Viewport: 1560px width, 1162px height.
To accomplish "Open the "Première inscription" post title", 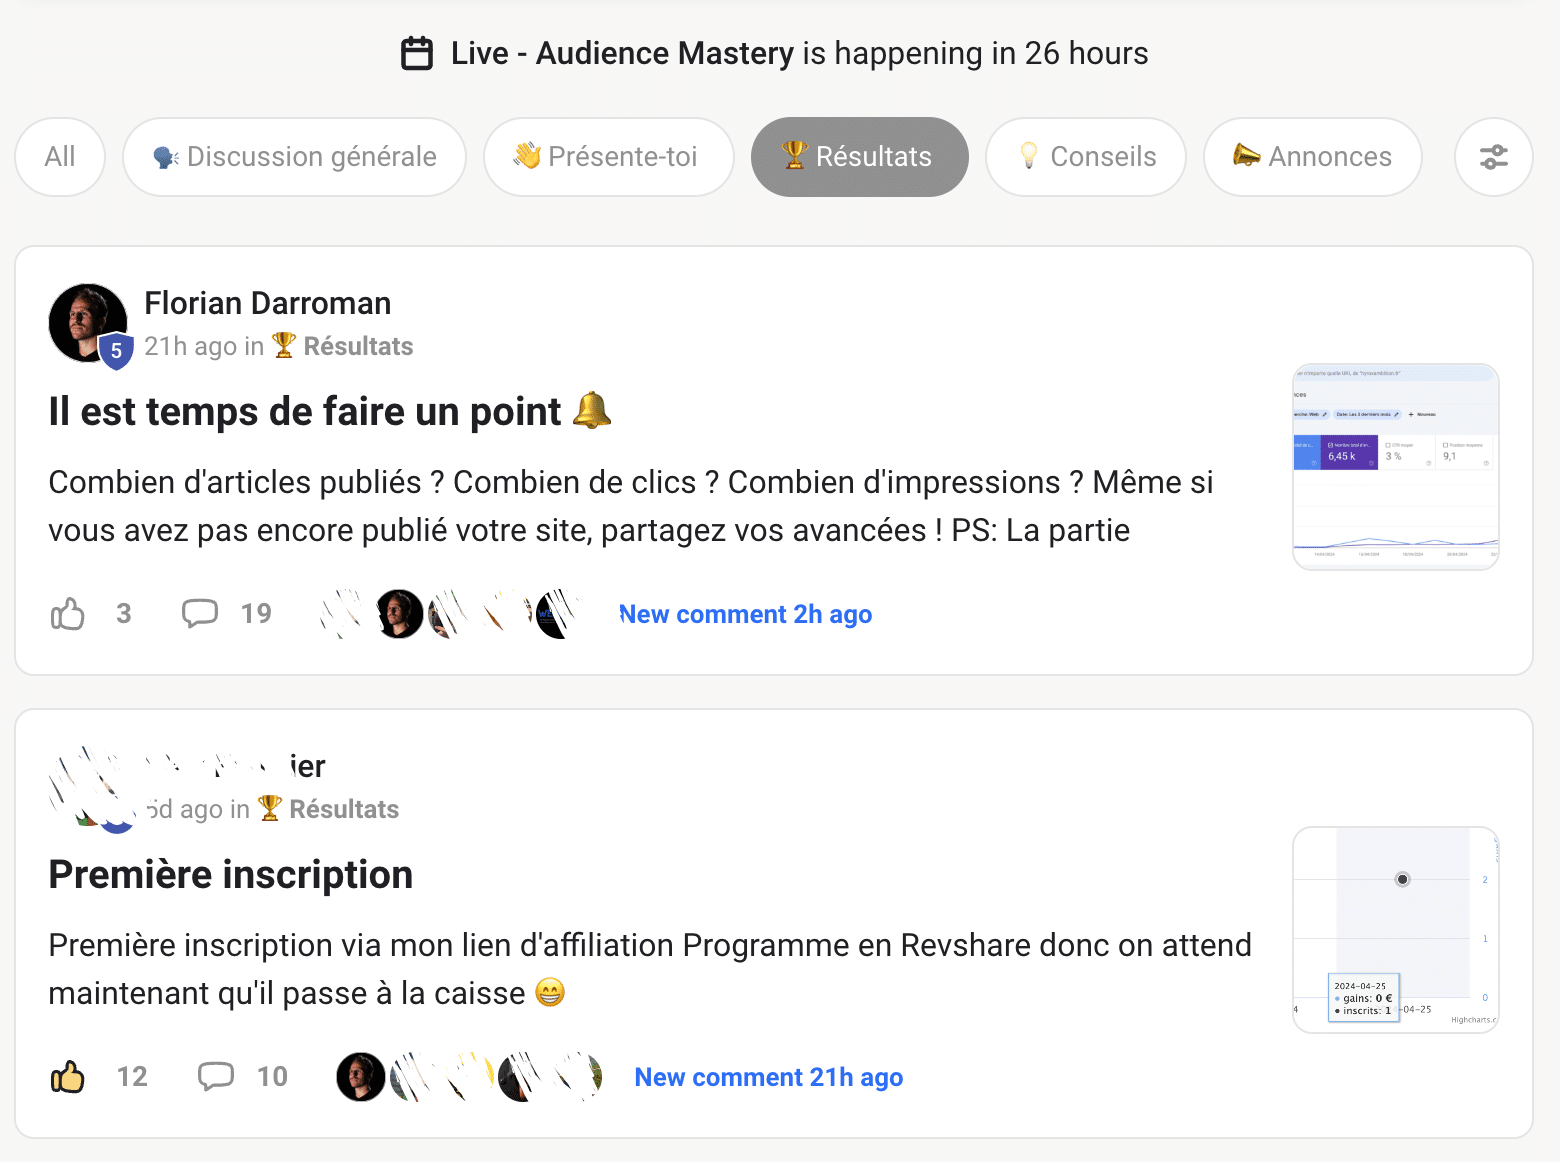I will click(231, 874).
